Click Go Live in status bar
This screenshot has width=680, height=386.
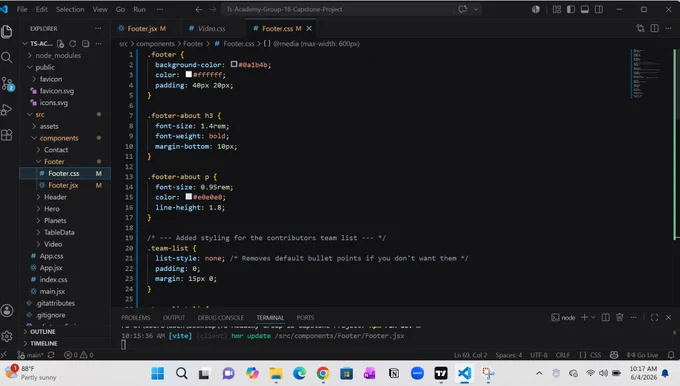click(x=642, y=355)
